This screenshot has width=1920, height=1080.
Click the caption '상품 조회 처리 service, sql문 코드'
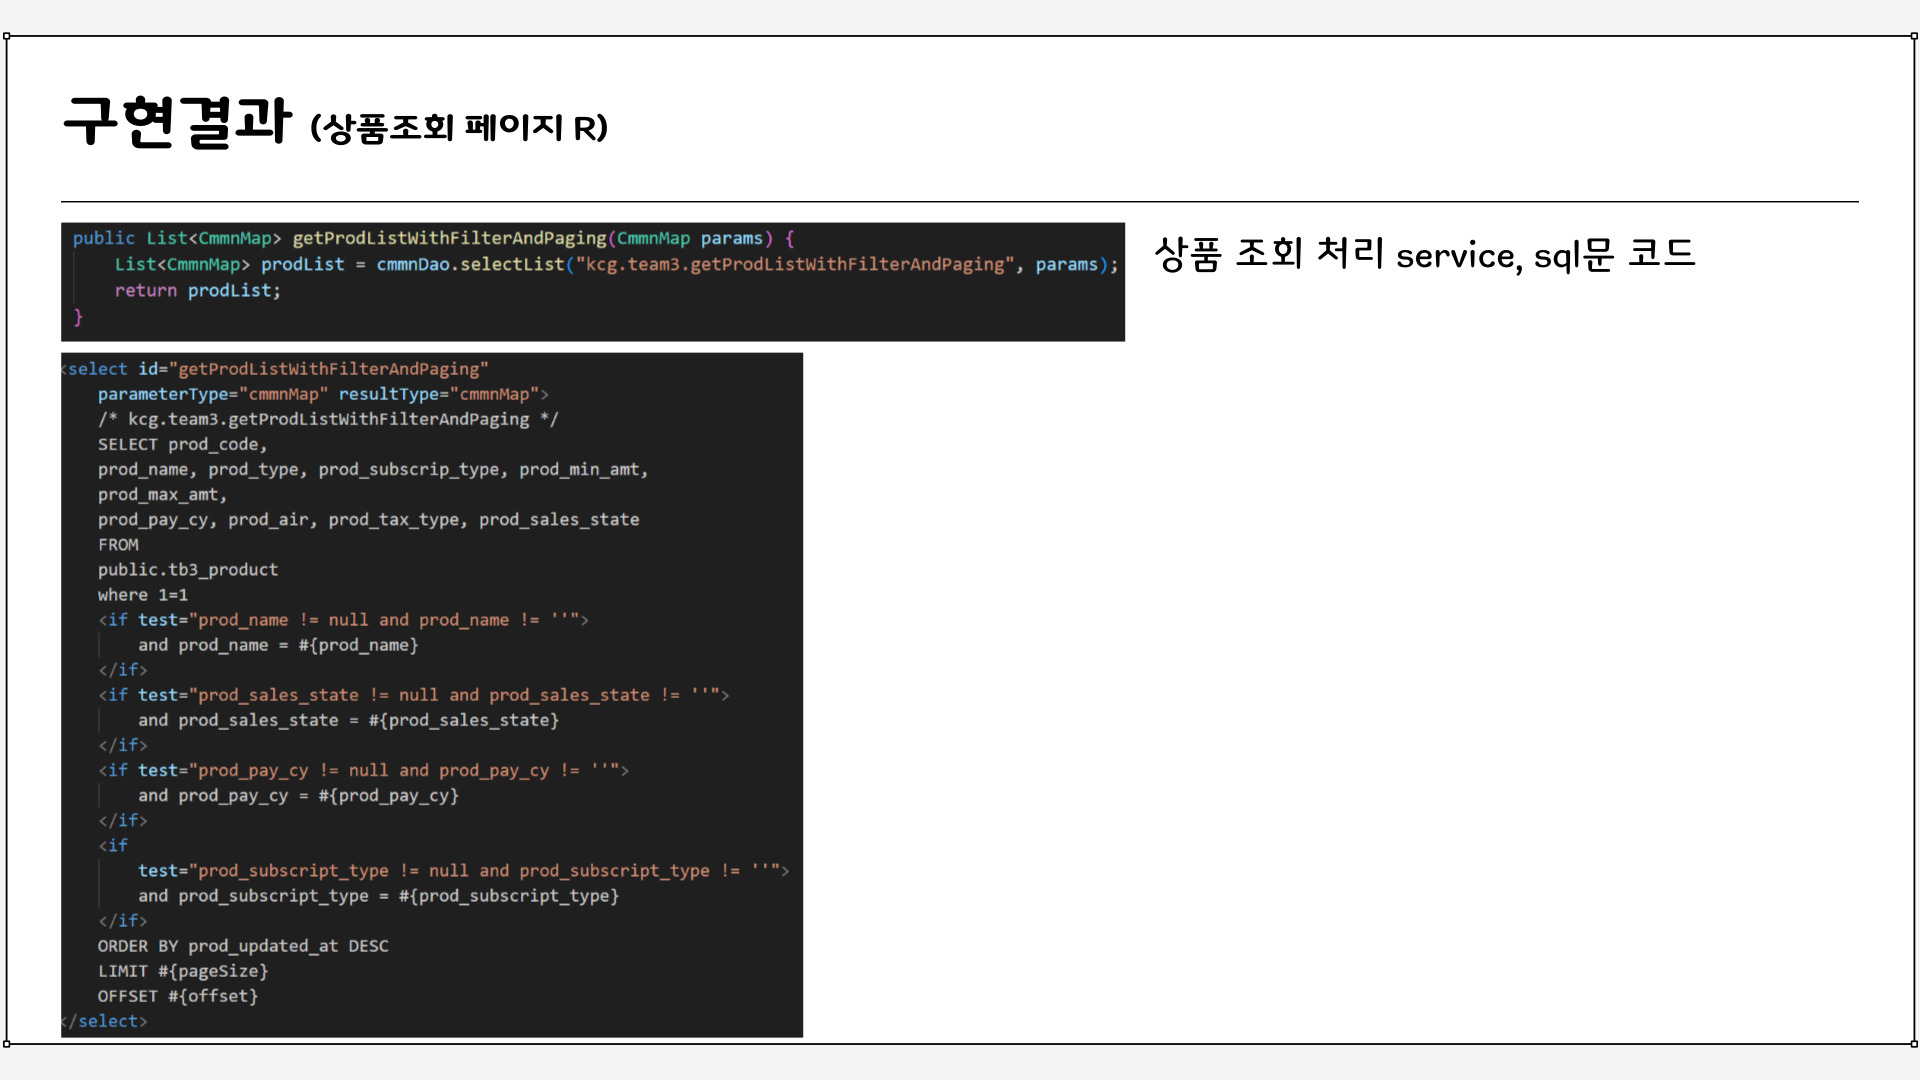click(x=1424, y=254)
